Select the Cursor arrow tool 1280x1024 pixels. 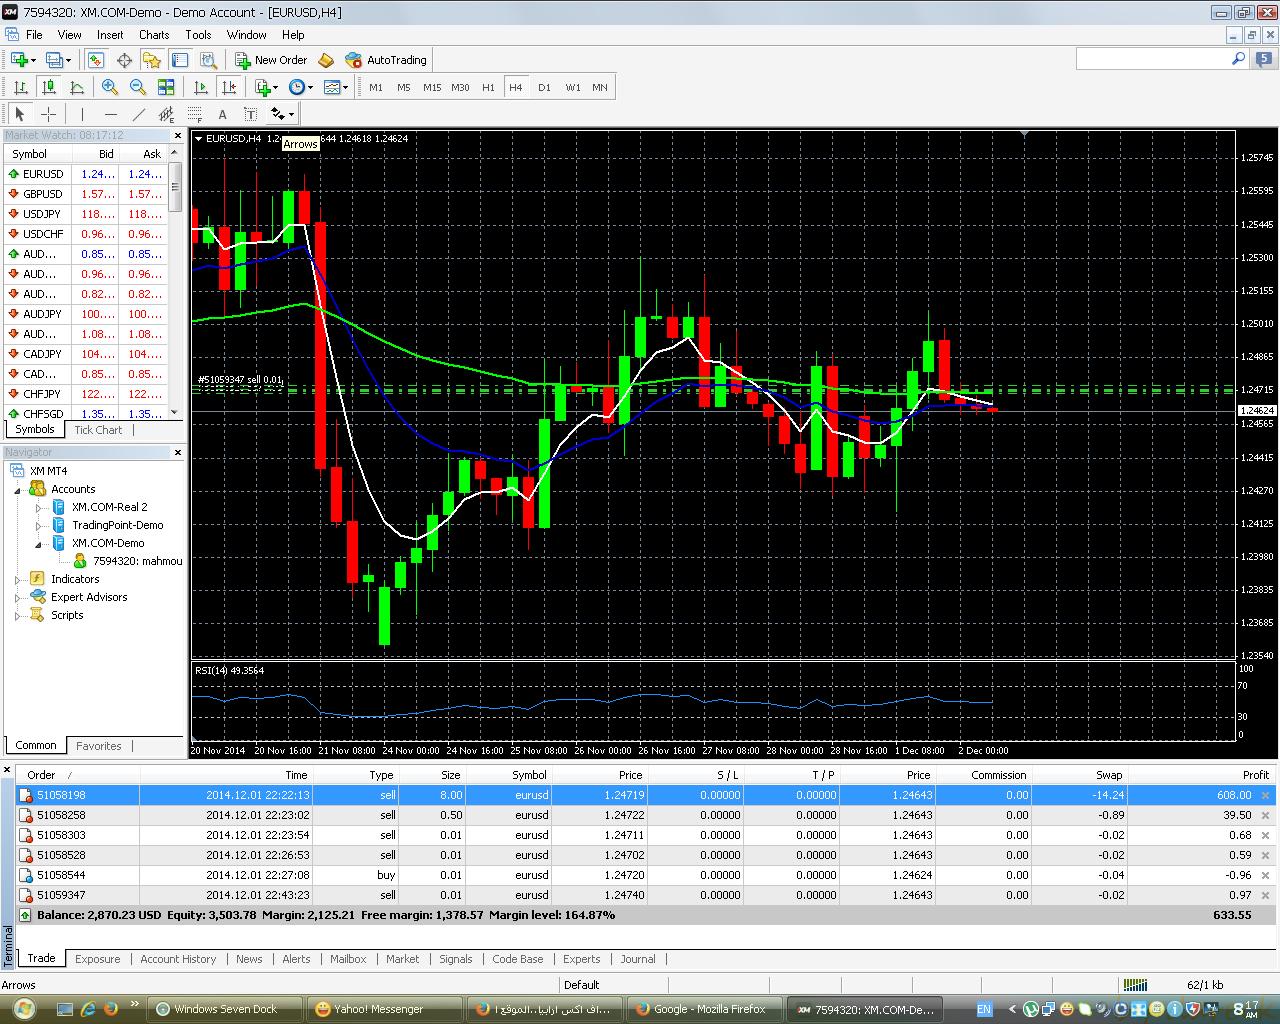(x=20, y=114)
